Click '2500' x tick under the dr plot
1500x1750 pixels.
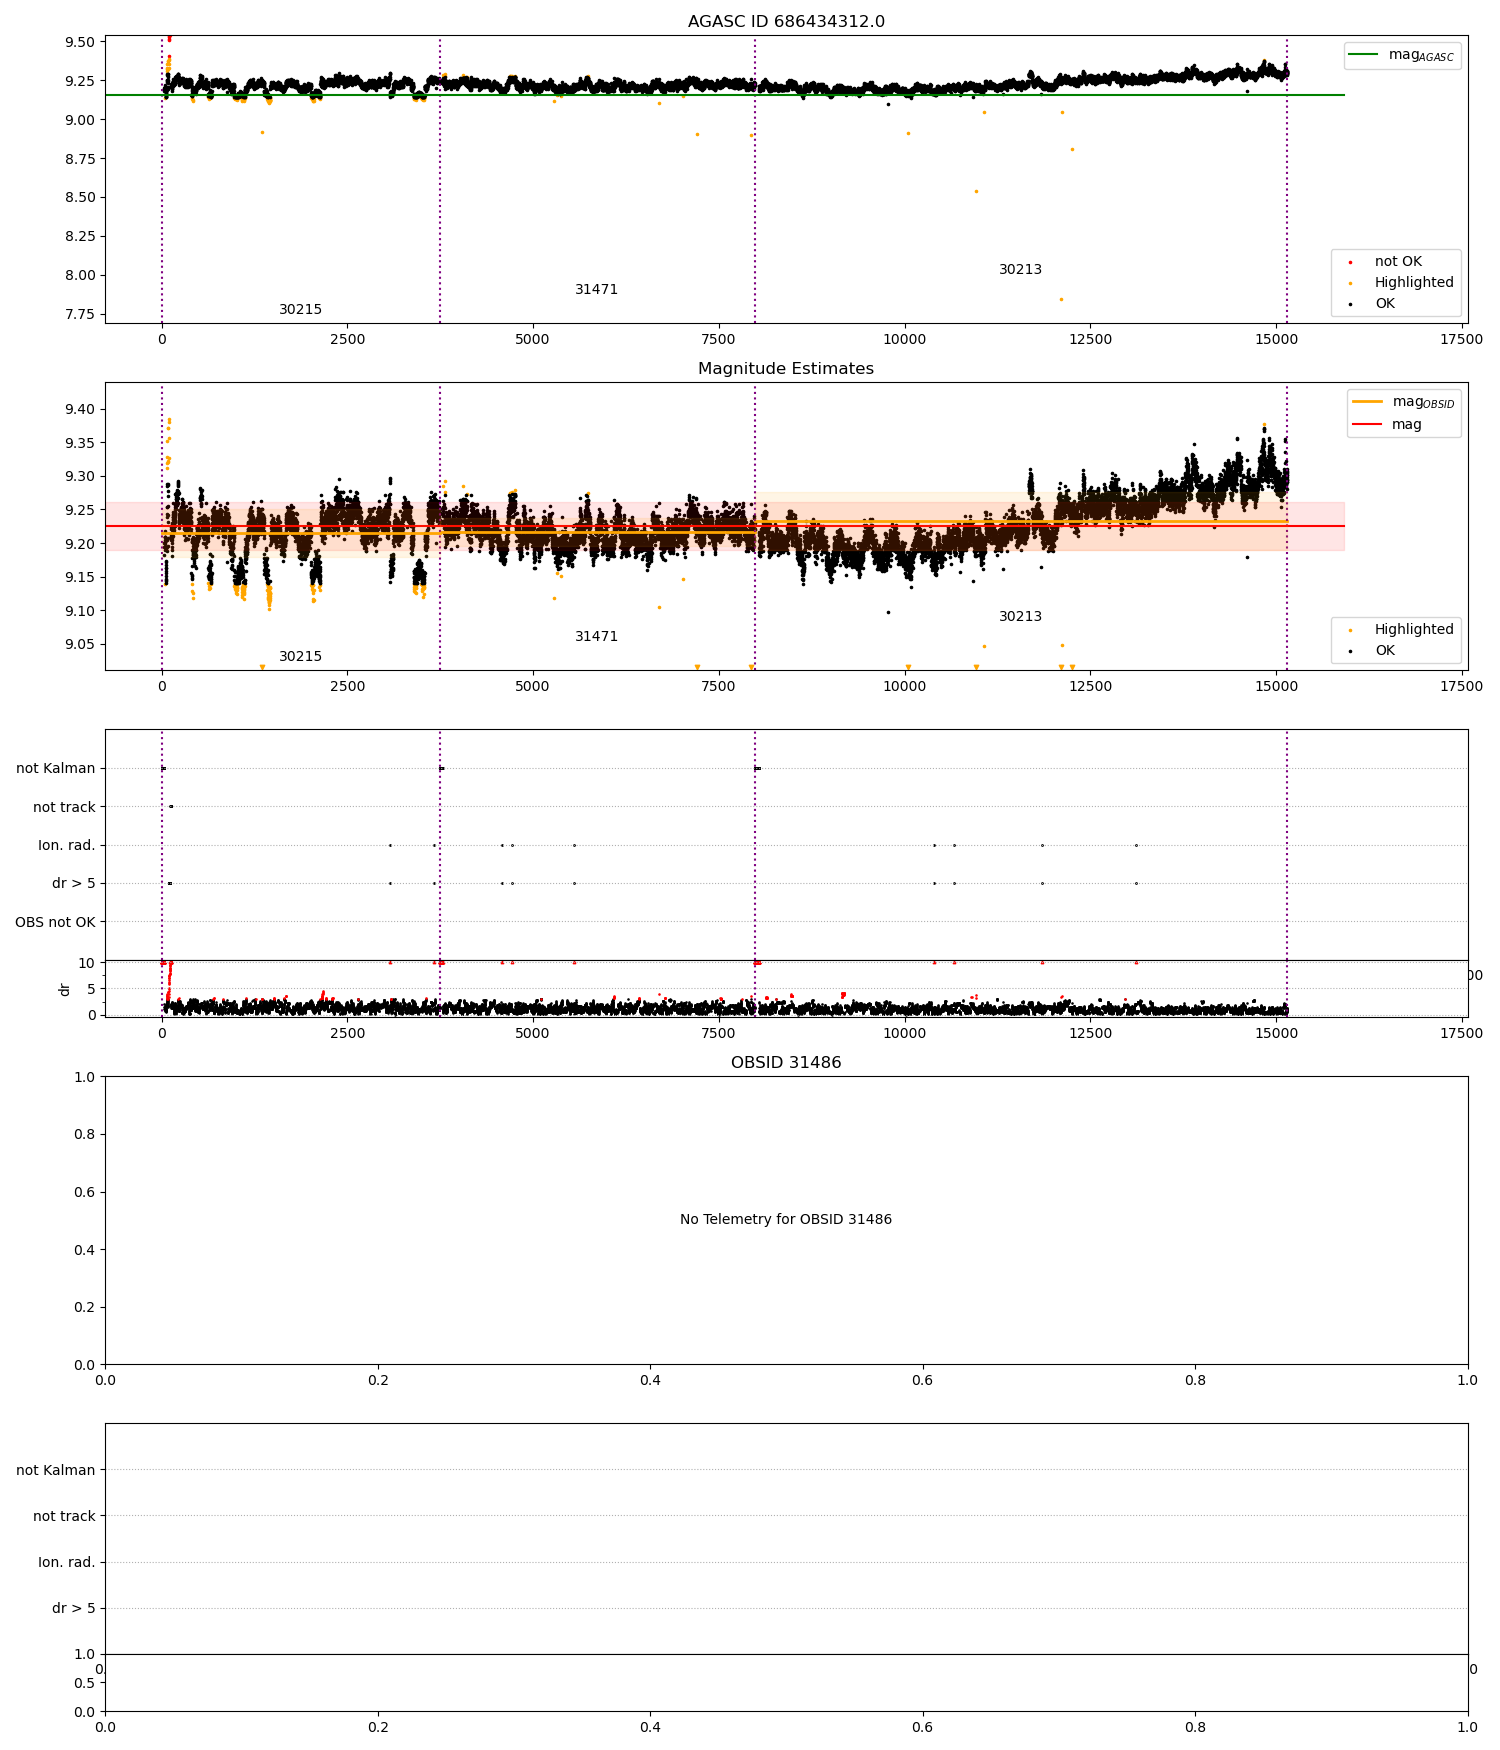347,1033
